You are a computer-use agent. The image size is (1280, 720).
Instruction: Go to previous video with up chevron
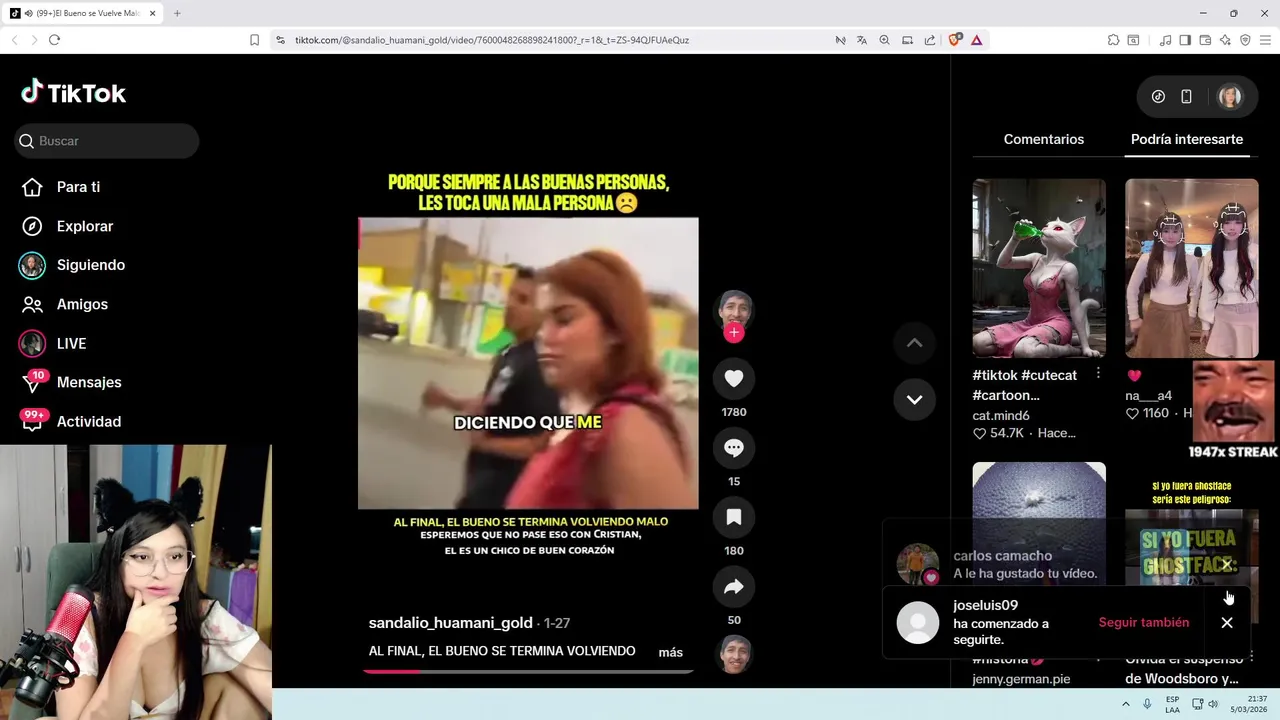click(914, 343)
